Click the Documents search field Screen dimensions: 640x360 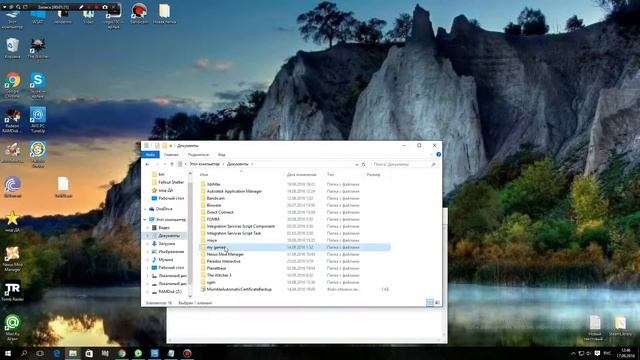point(404,164)
